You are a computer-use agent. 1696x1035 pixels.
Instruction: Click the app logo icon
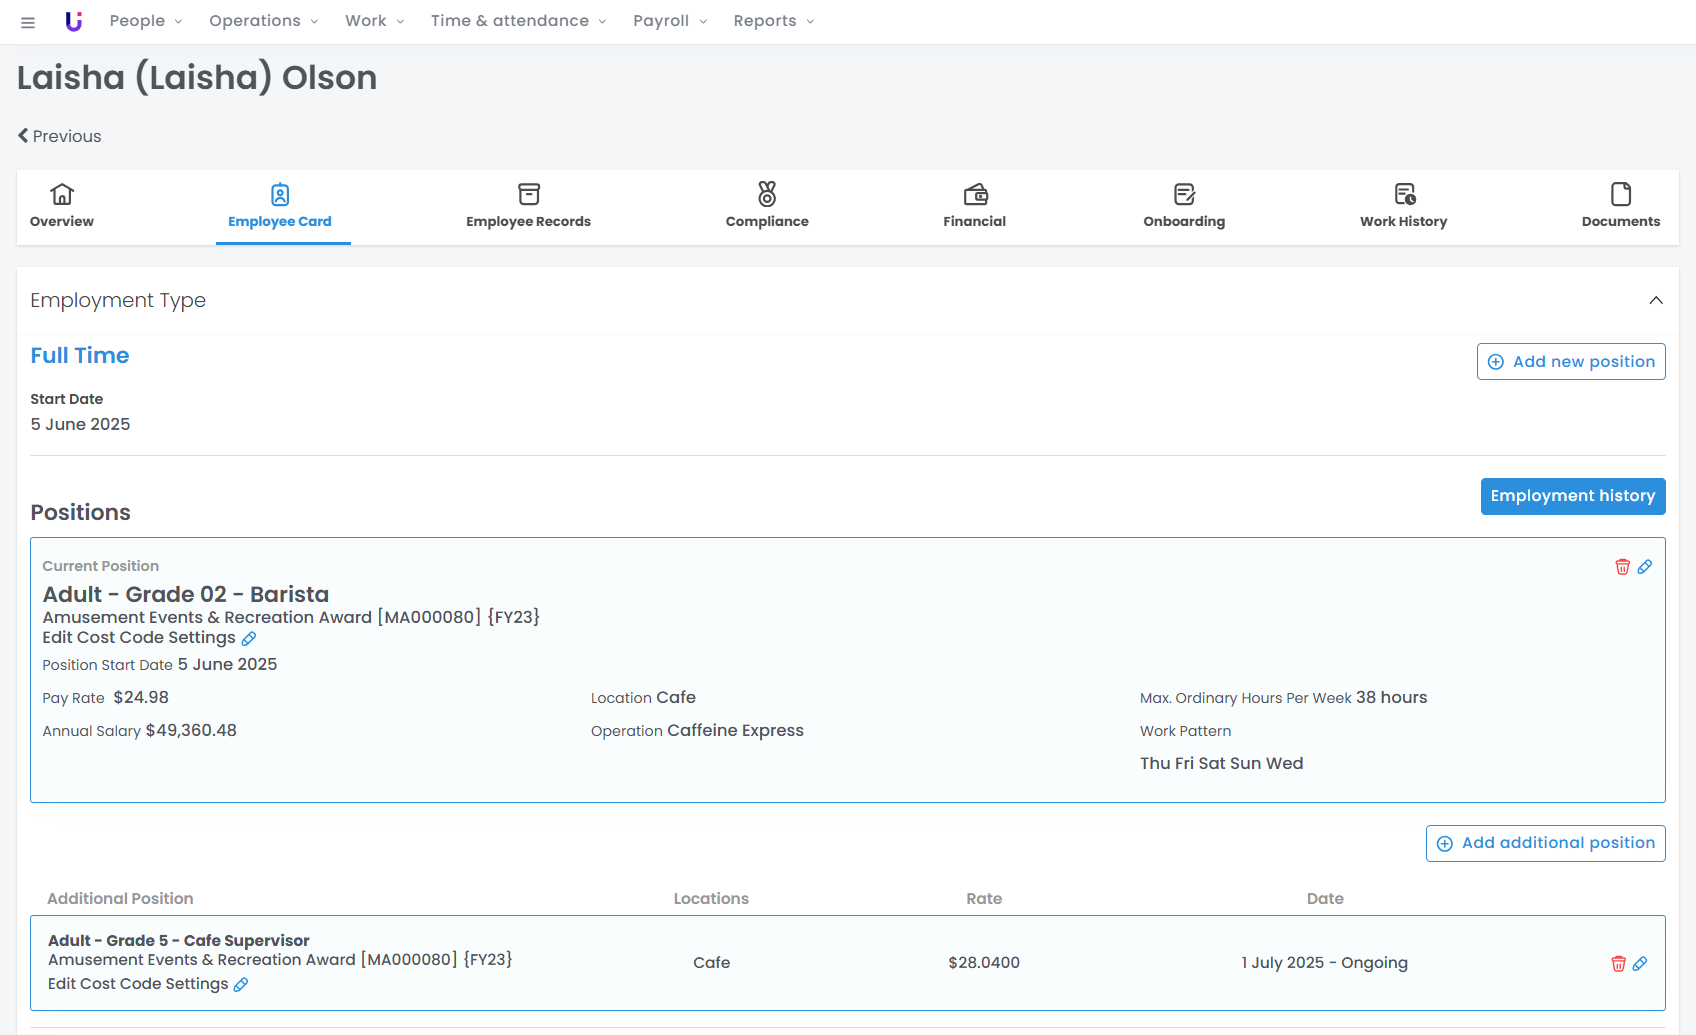click(73, 21)
